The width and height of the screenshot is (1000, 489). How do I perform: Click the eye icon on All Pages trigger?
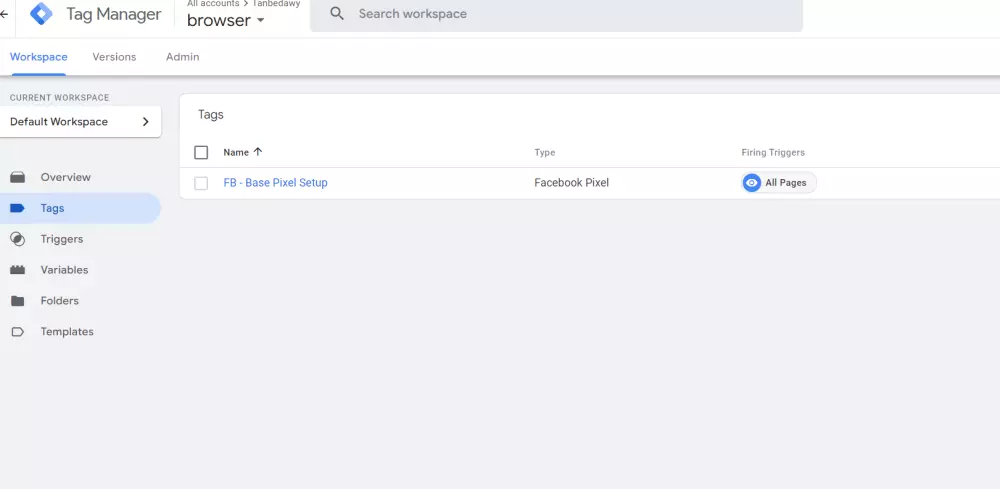tap(752, 183)
